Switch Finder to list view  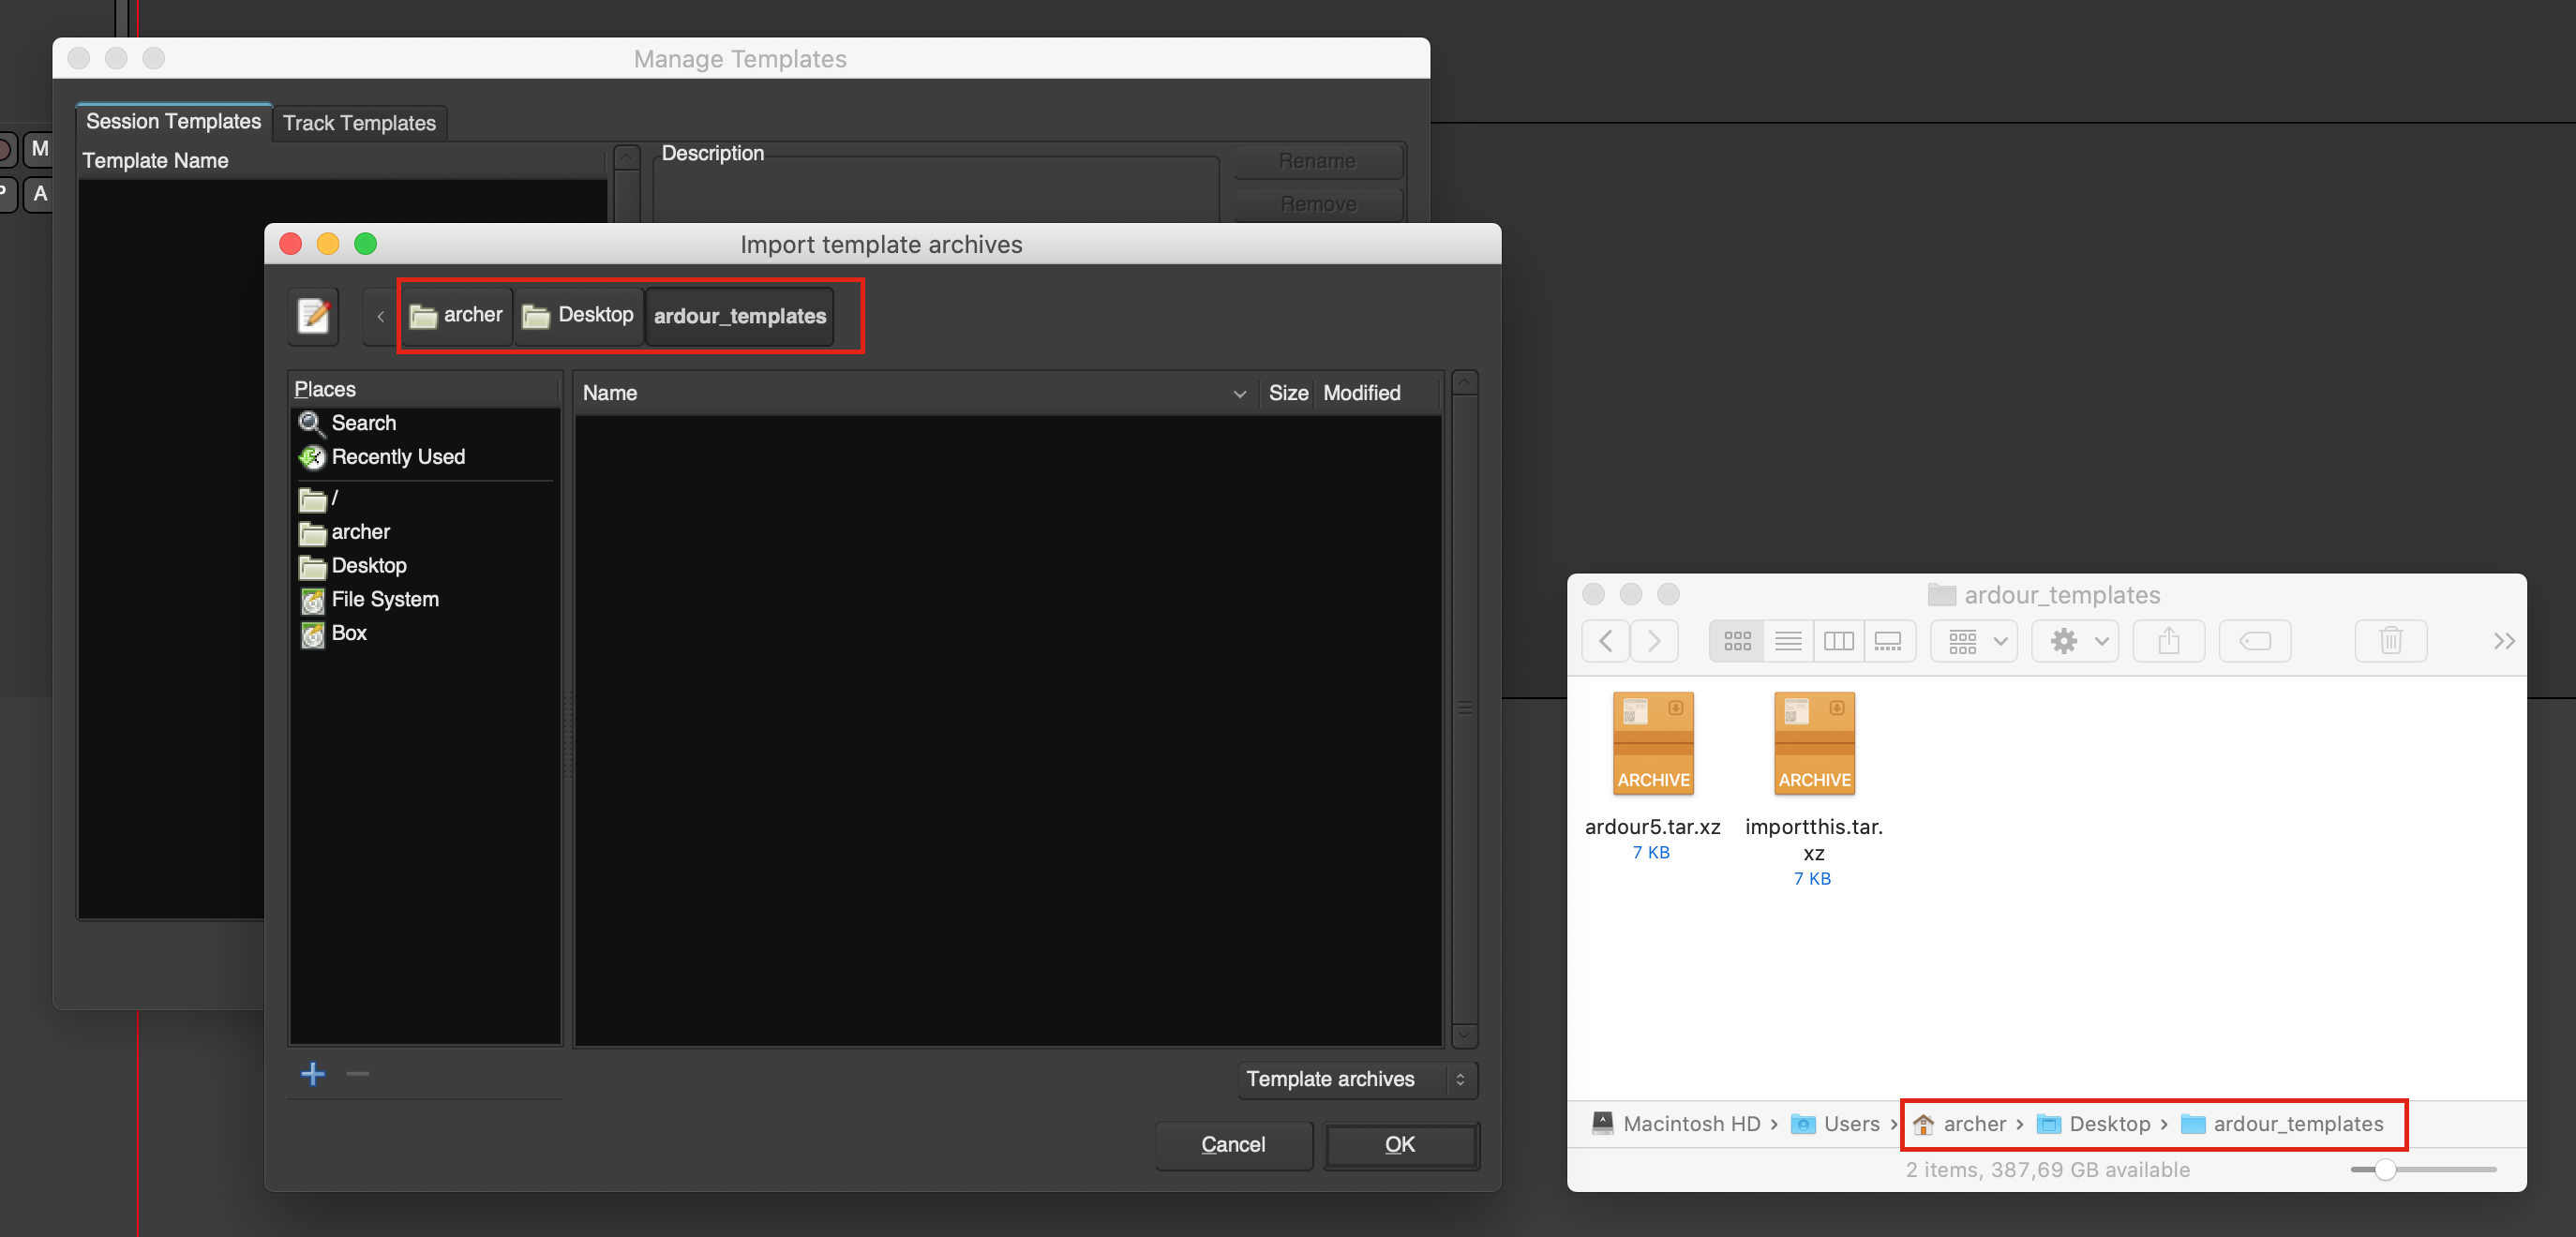(1788, 641)
